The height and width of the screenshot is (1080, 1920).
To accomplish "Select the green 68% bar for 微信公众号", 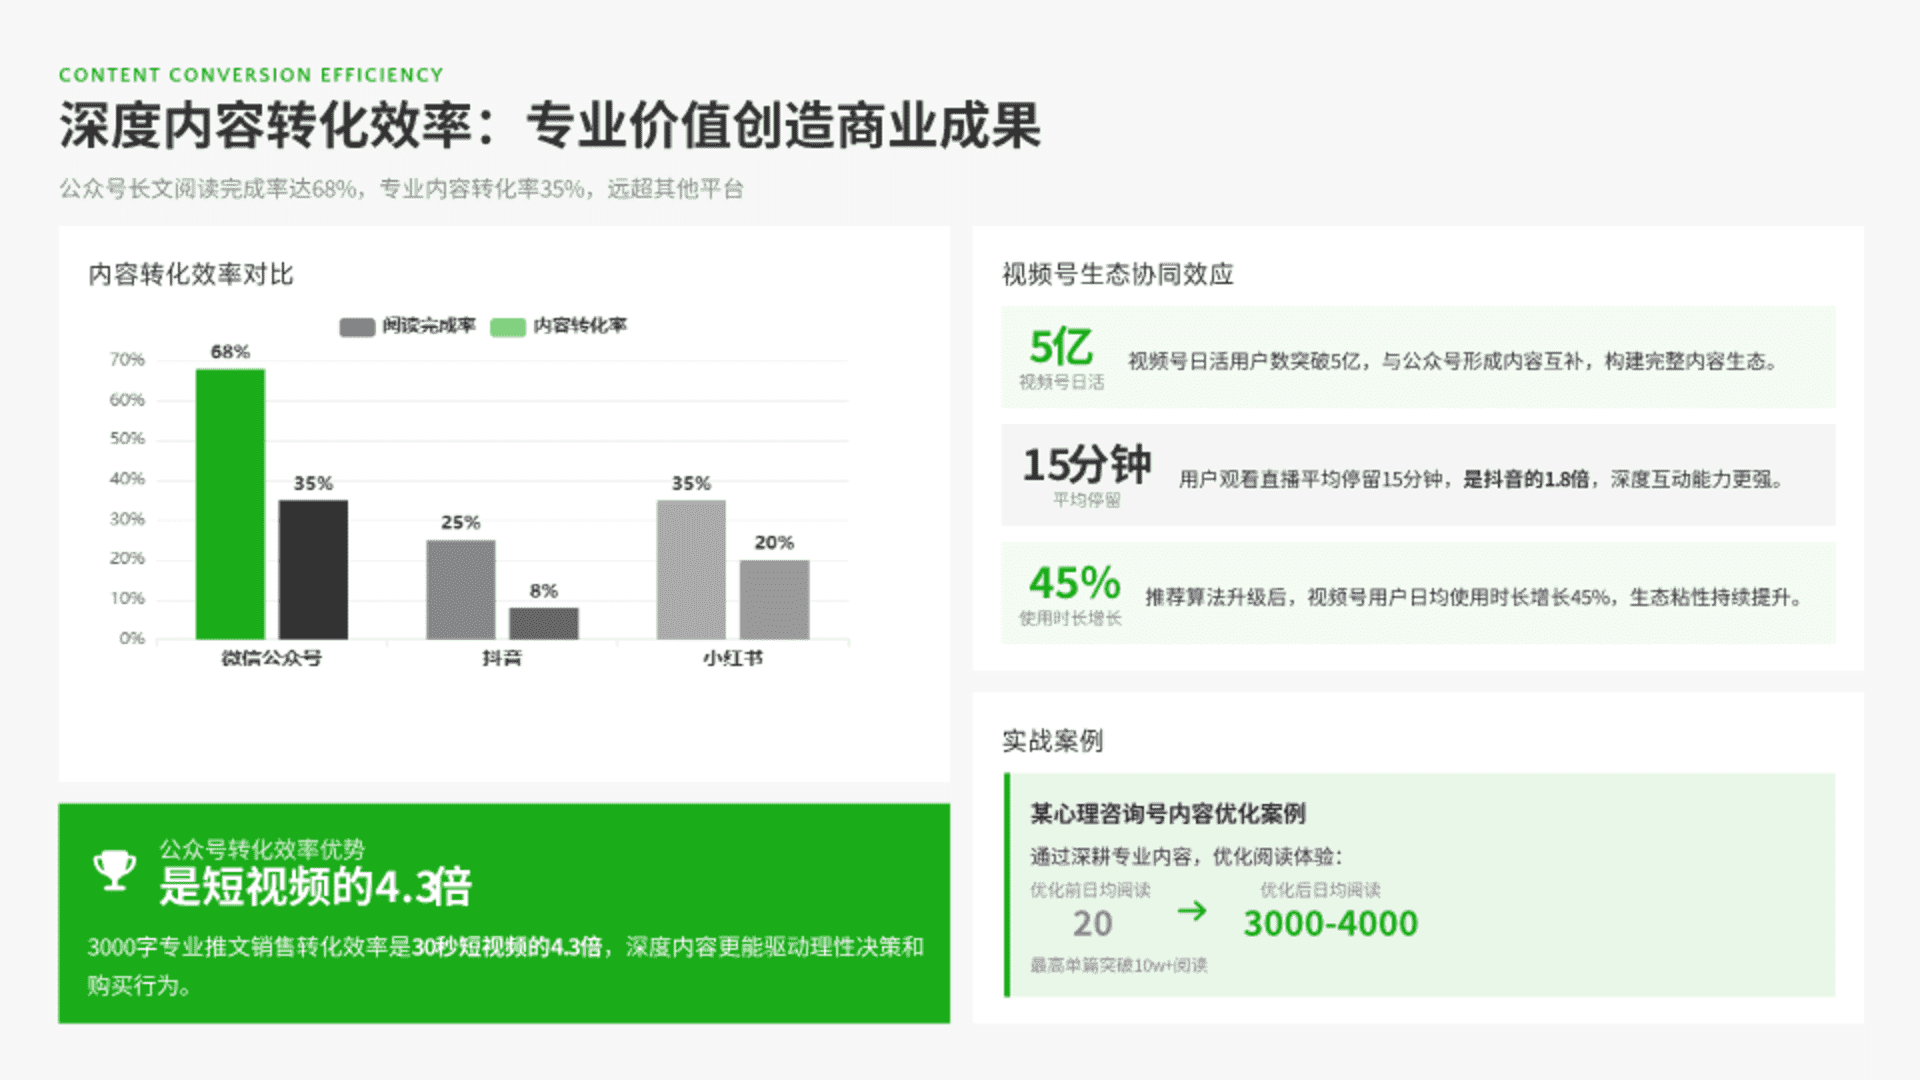I will click(x=230, y=504).
